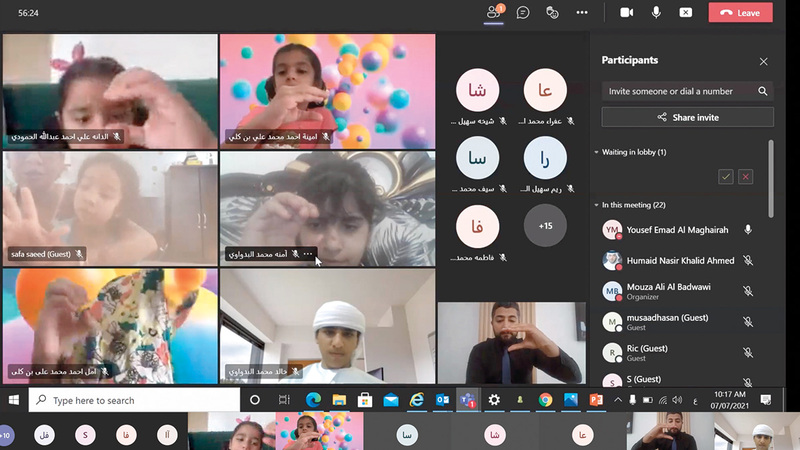
Task: Close the Participants panel
Action: (x=763, y=61)
